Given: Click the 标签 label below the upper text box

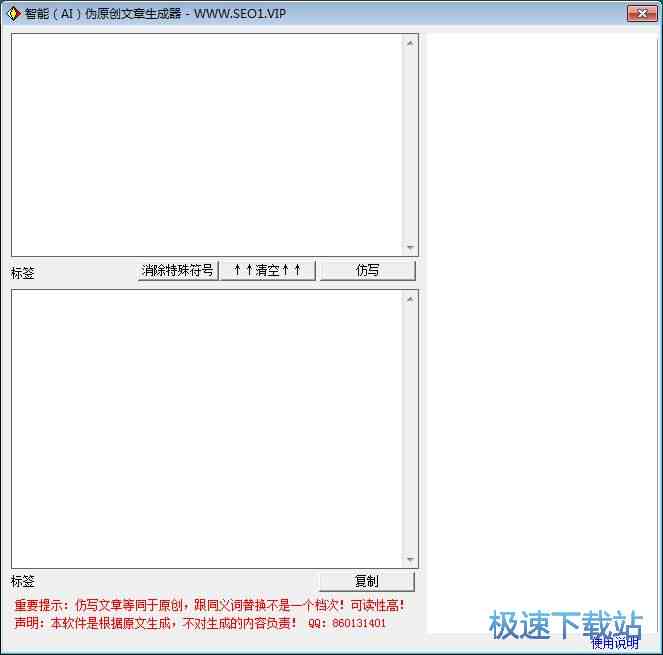Looking at the screenshot, I should tap(22, 273).
